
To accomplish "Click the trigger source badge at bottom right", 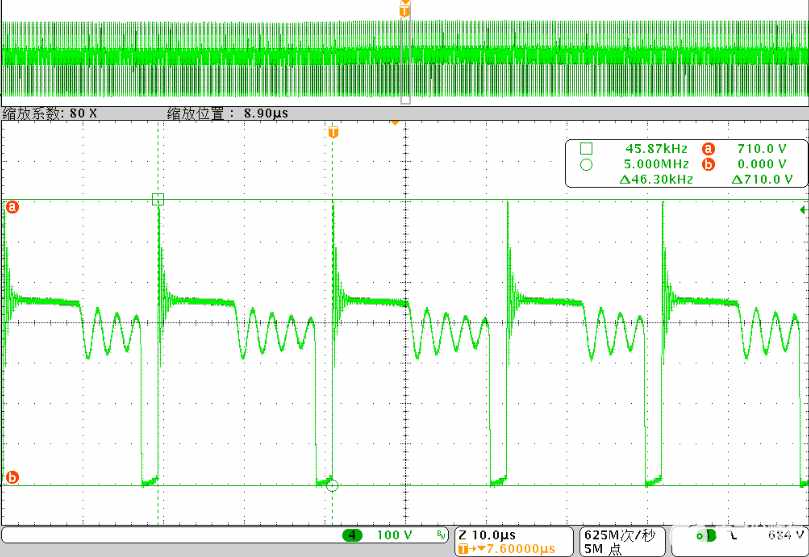I will pos(706,535).
